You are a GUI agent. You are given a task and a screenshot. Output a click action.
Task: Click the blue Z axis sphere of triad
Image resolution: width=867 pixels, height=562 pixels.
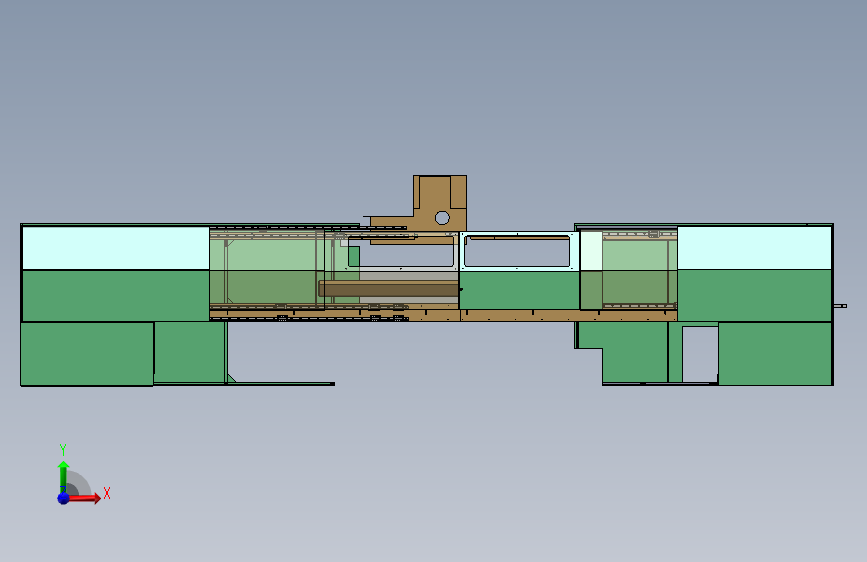(x=64, y=498)
